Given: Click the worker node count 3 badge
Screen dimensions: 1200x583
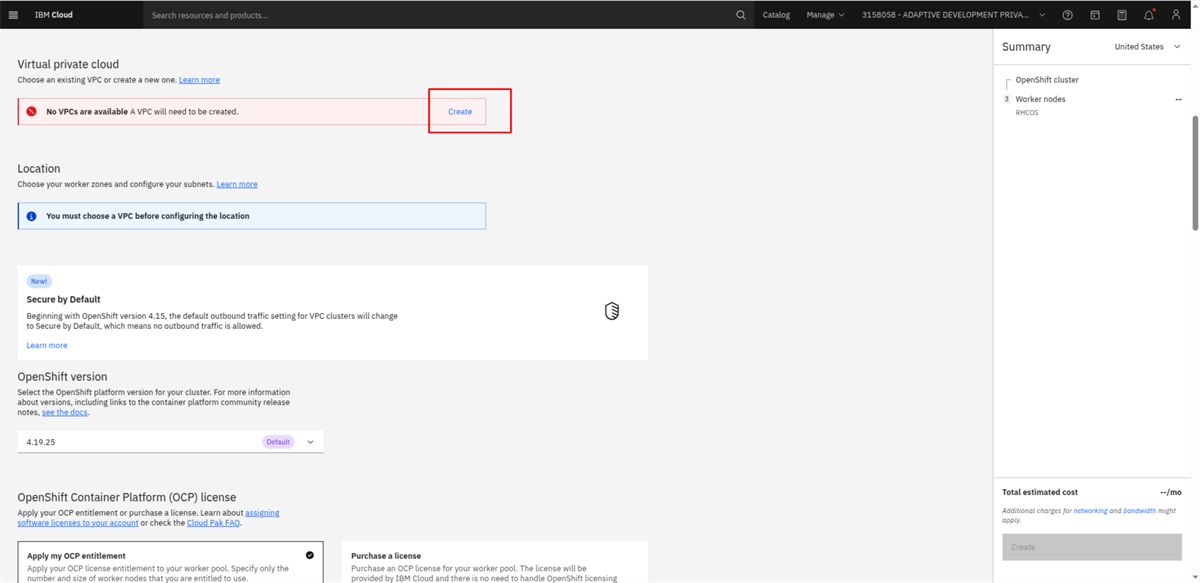Looking at the screenshot, I should (x=1007, y=99).
